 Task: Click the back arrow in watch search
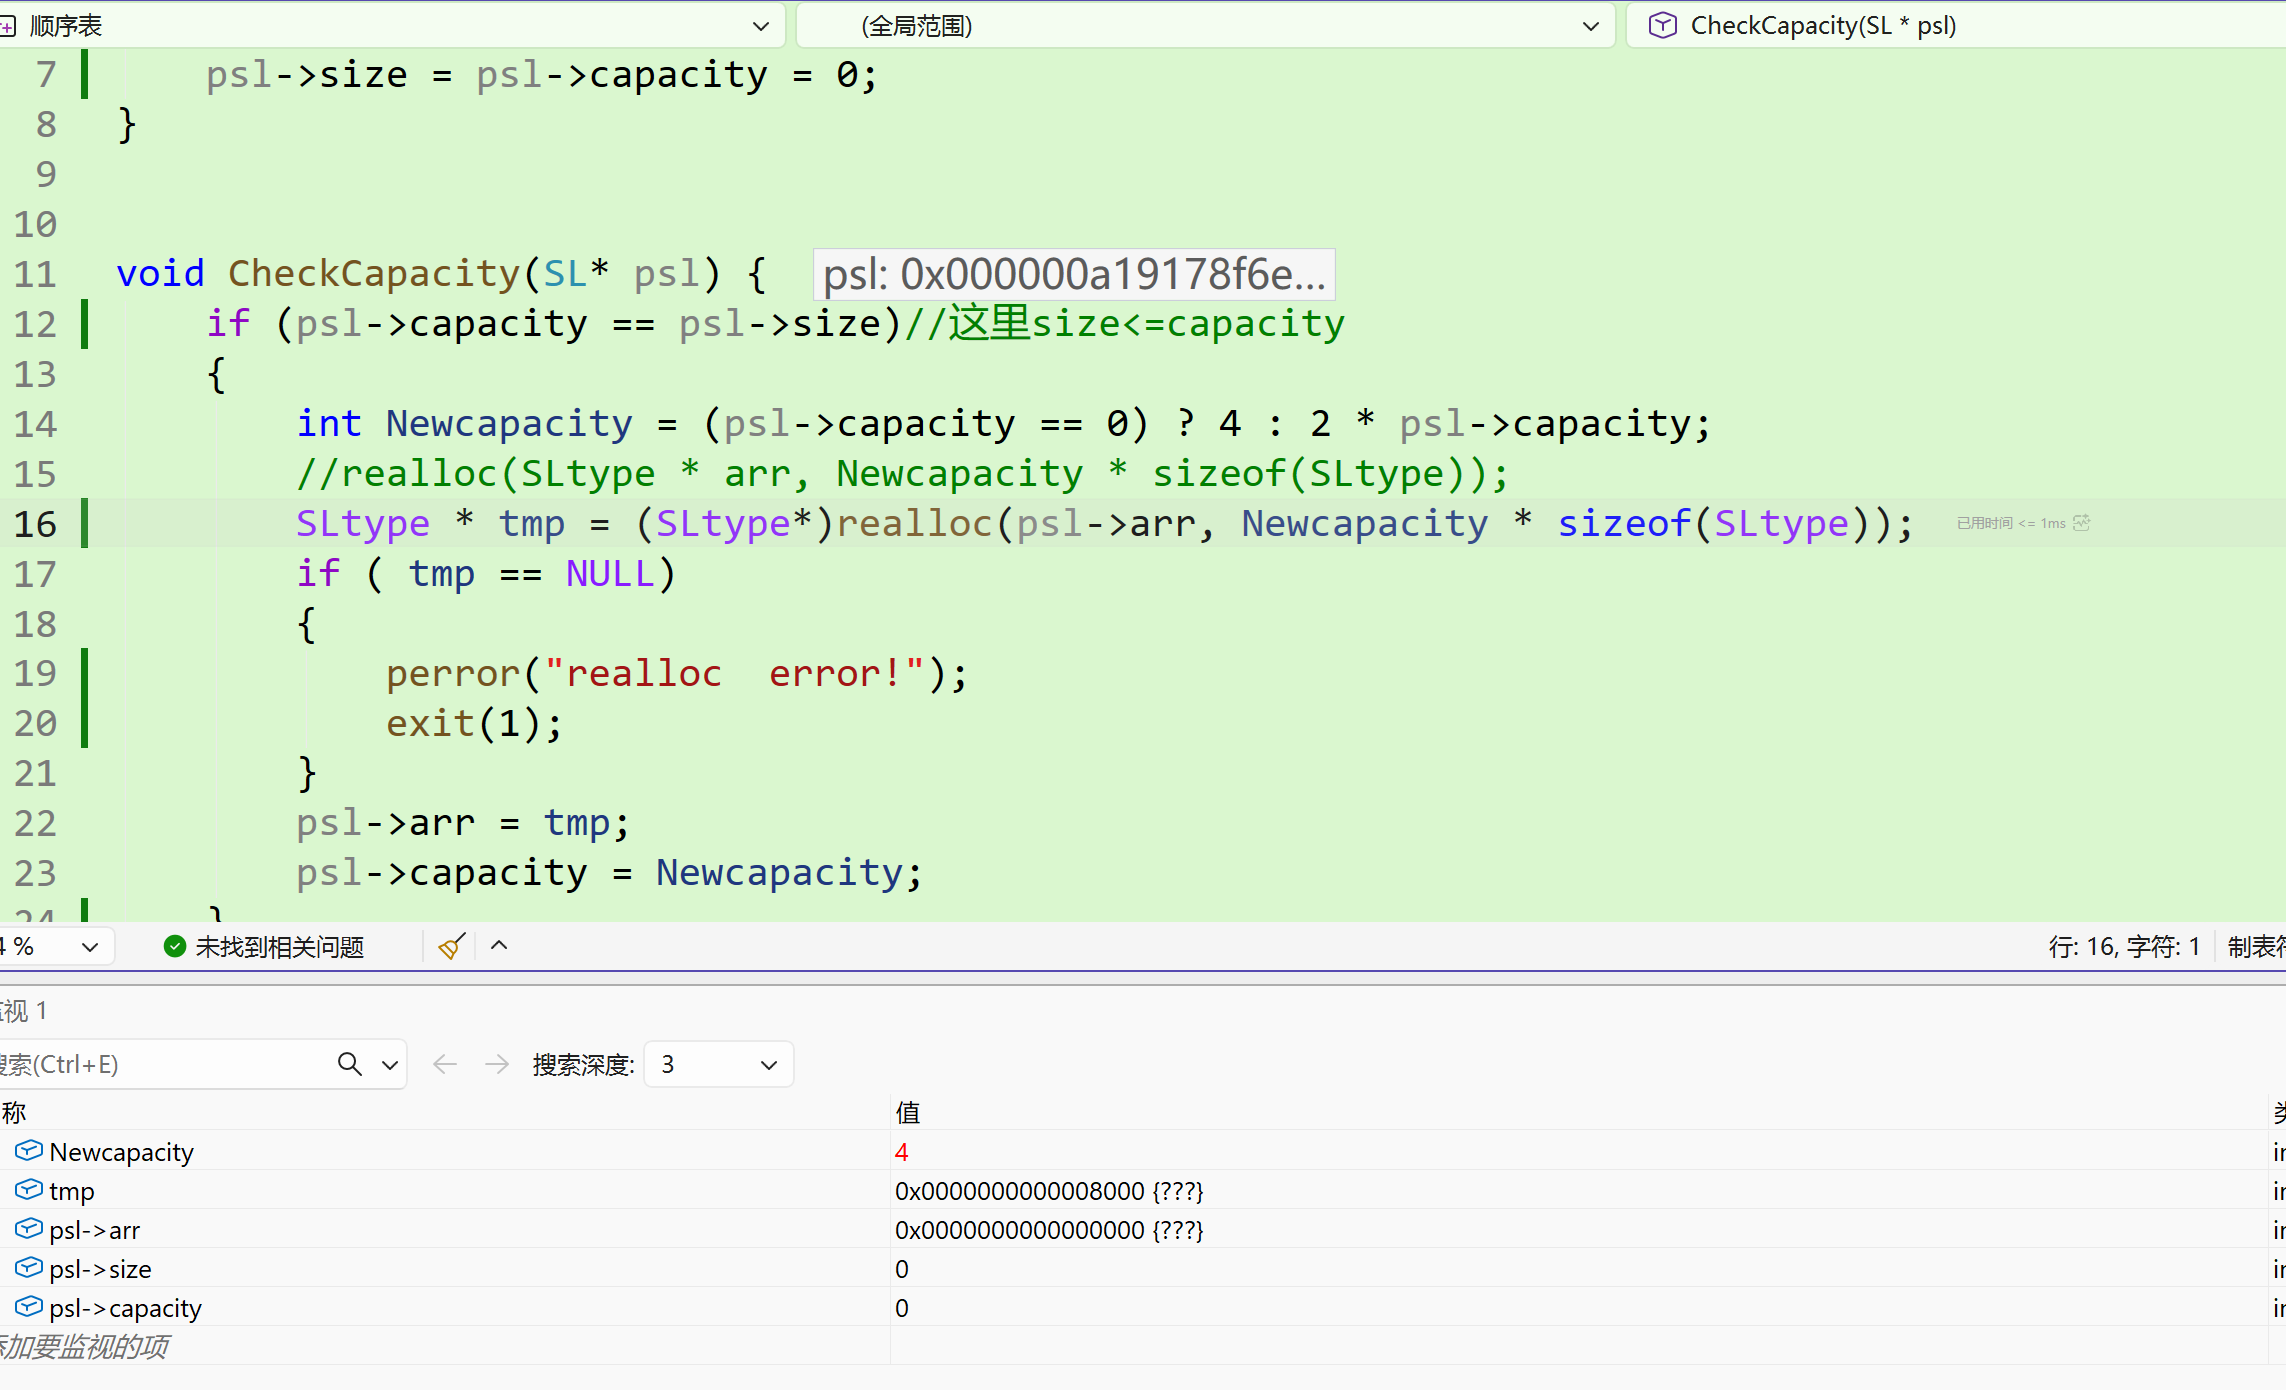[445, 1064]
